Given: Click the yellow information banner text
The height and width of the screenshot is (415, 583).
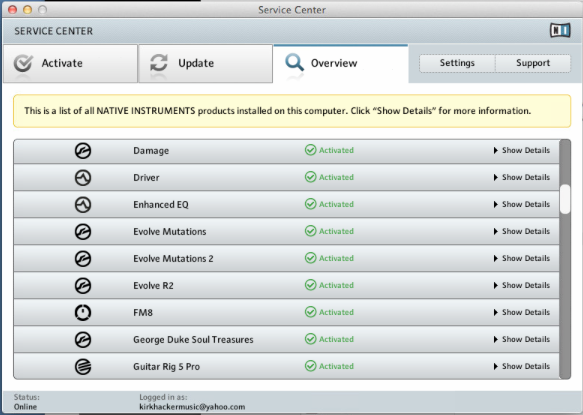Looking at the screenshot, I should coord(277,111).
